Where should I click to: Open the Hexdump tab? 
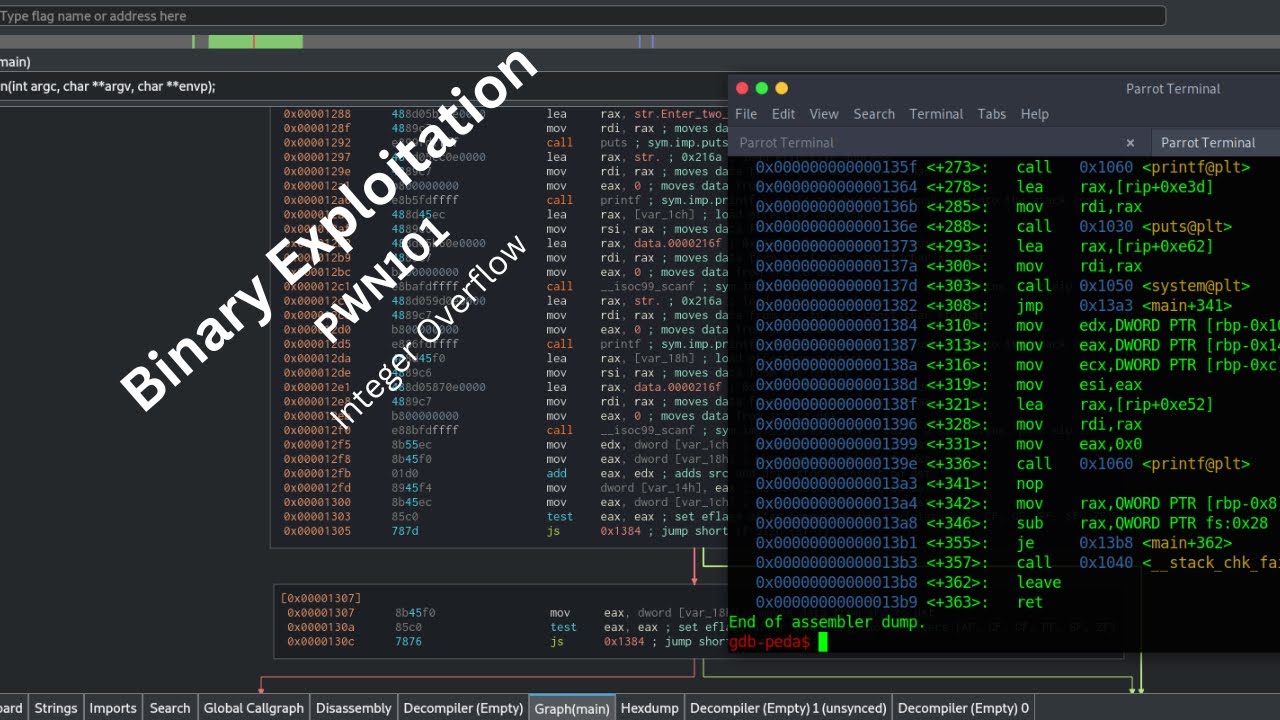[x=649, y=708]
